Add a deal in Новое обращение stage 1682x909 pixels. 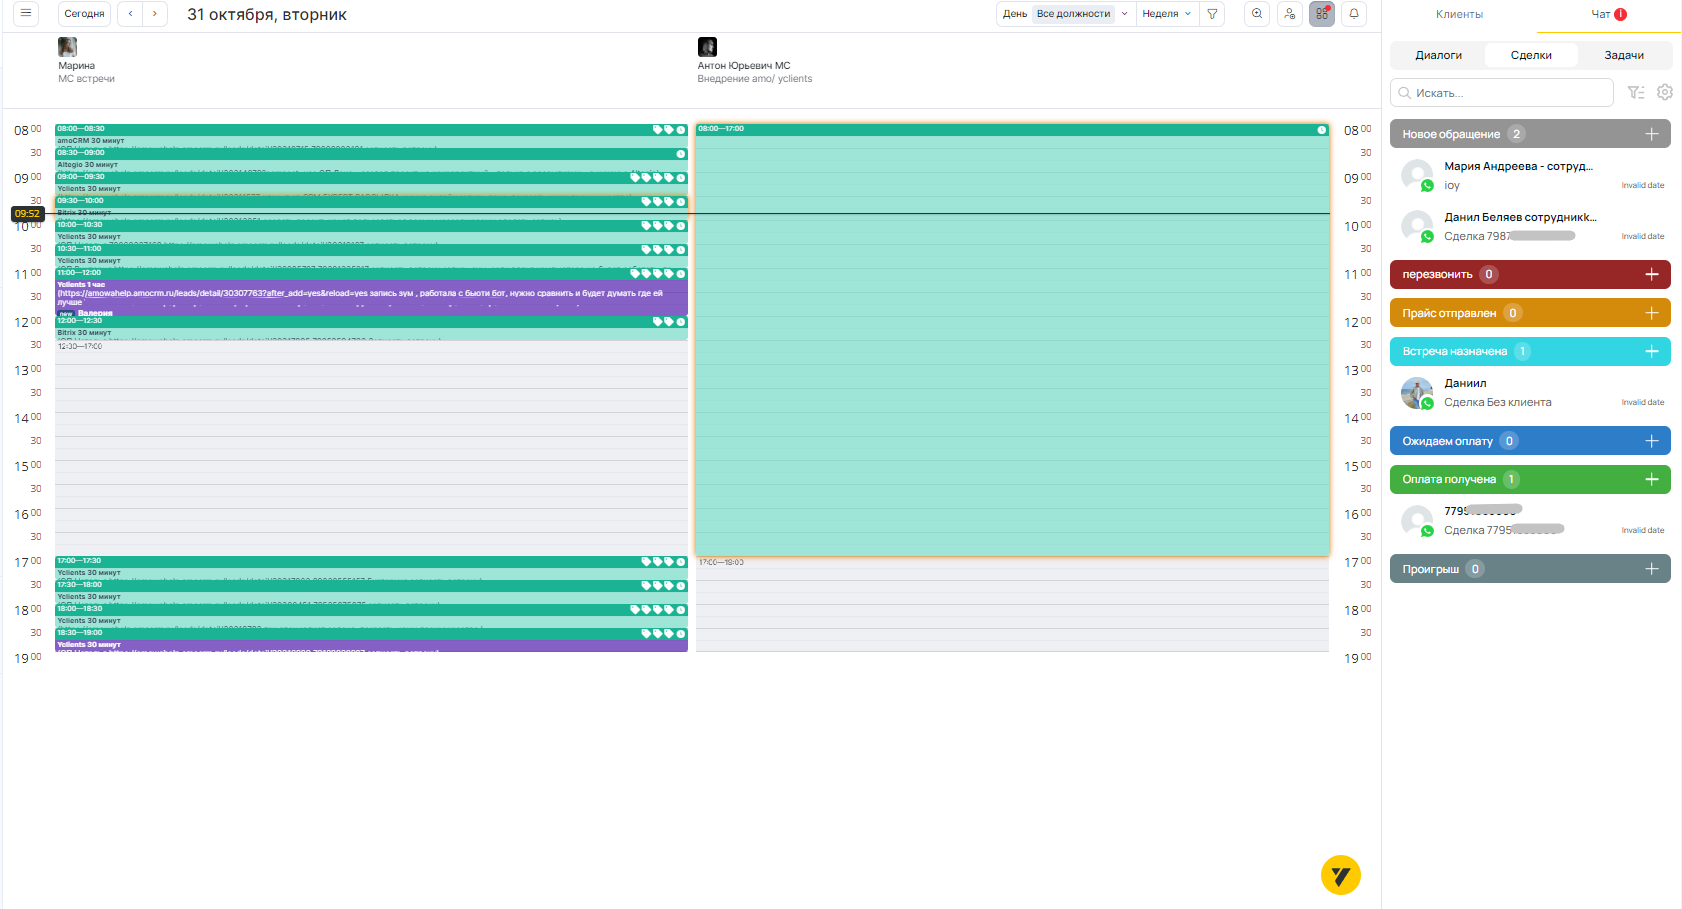coord(1651,134)
